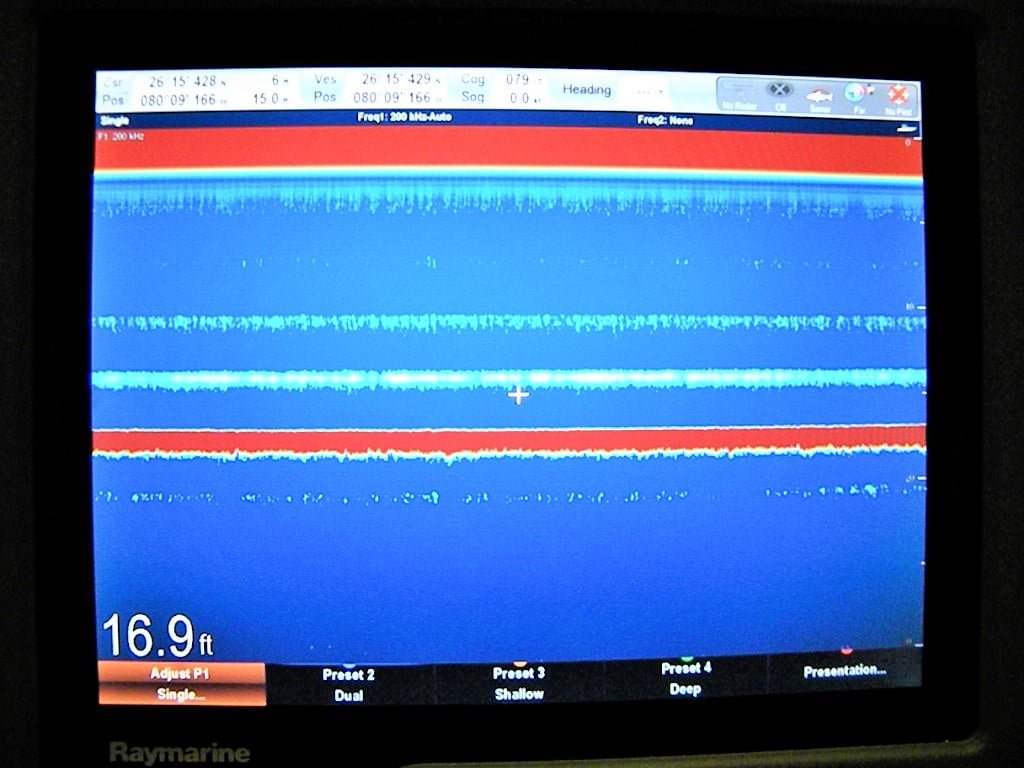Tap the F1 200 kHz label
Screen dimensions: 1024x768
(120, 136)
